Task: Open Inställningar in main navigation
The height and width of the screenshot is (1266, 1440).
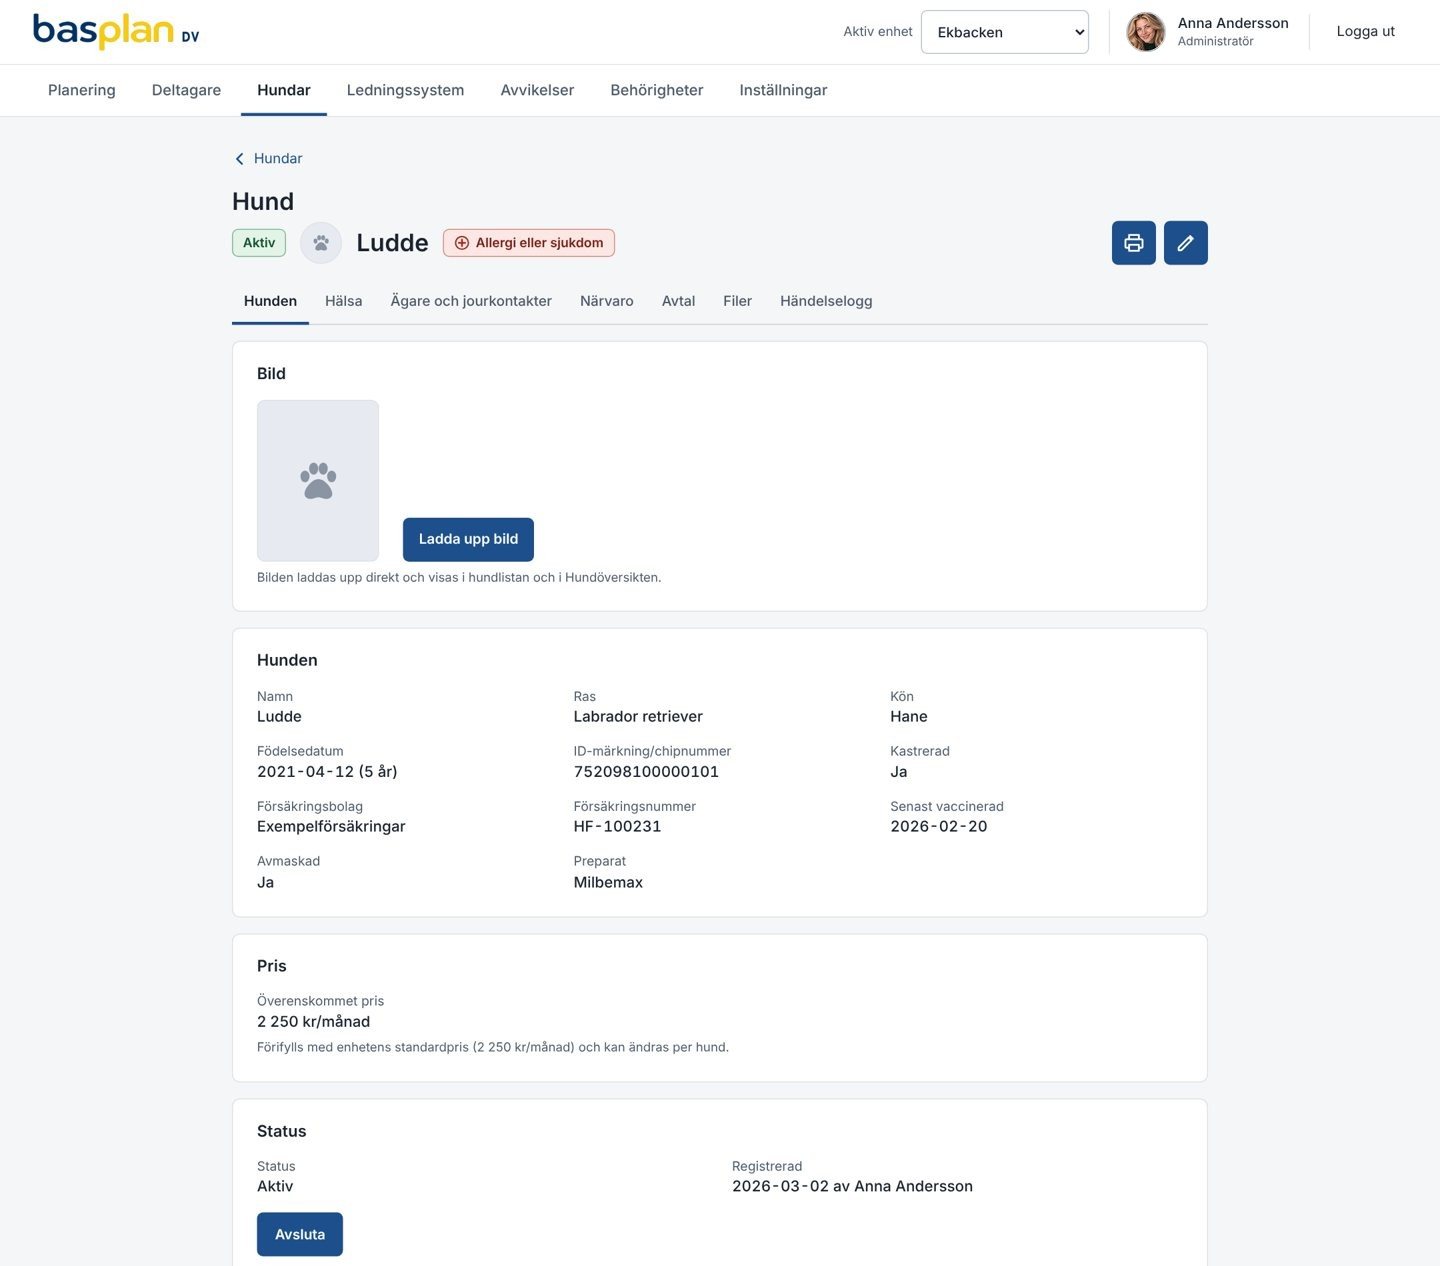Action: (783, 90)
